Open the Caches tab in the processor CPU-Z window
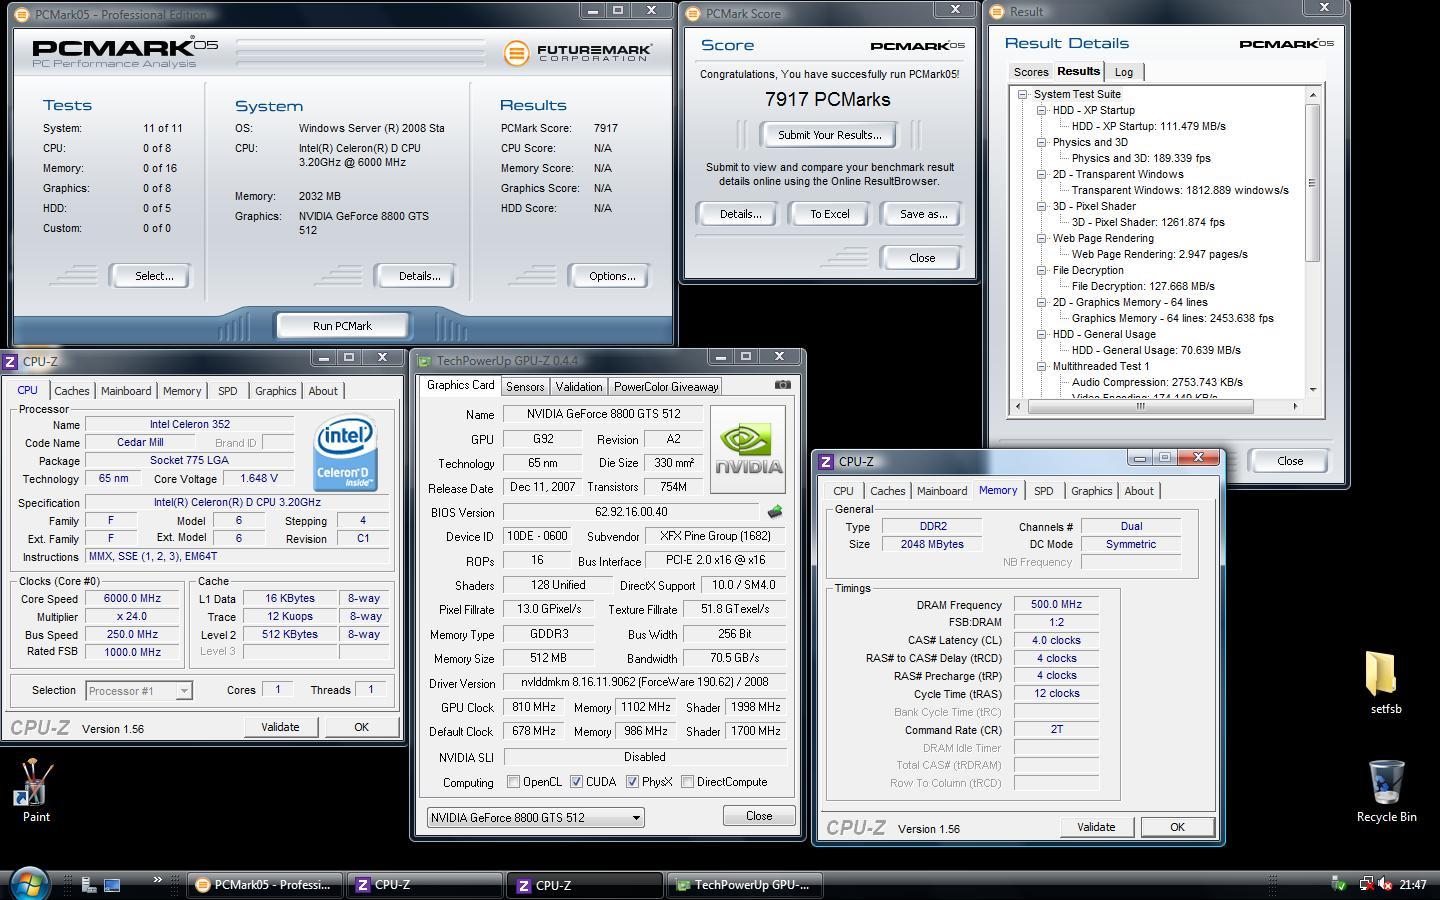This screenshot has width=1440, height=900. coord(72,391)
